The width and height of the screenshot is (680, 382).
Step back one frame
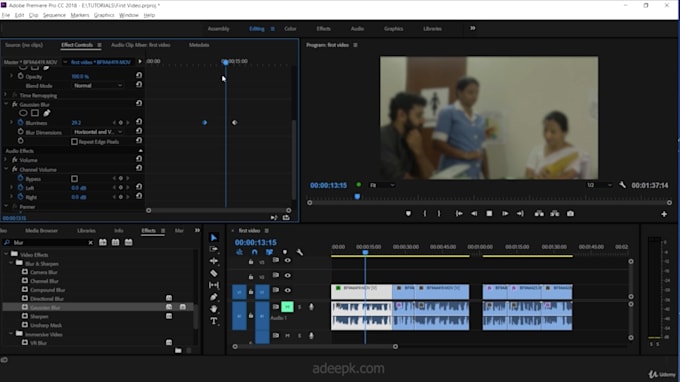point(474,214)
